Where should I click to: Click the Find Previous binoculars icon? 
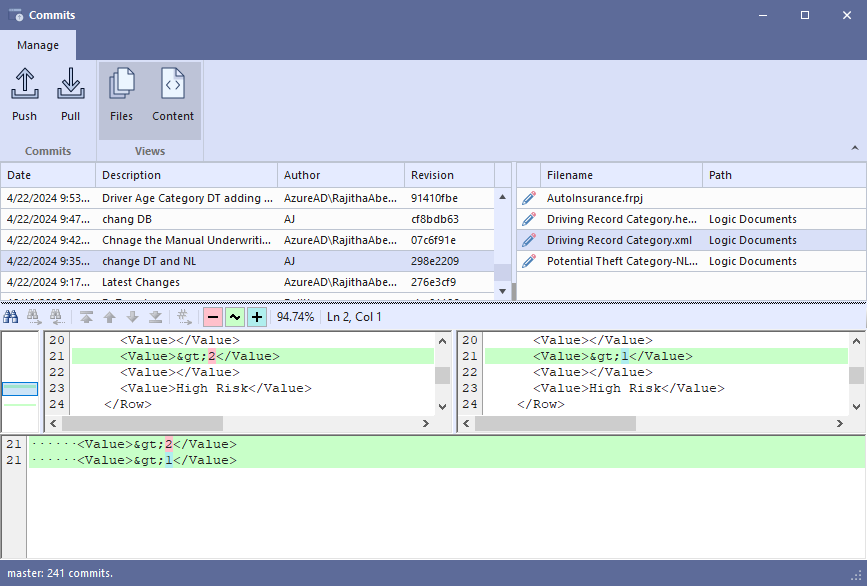pos(57,317)
